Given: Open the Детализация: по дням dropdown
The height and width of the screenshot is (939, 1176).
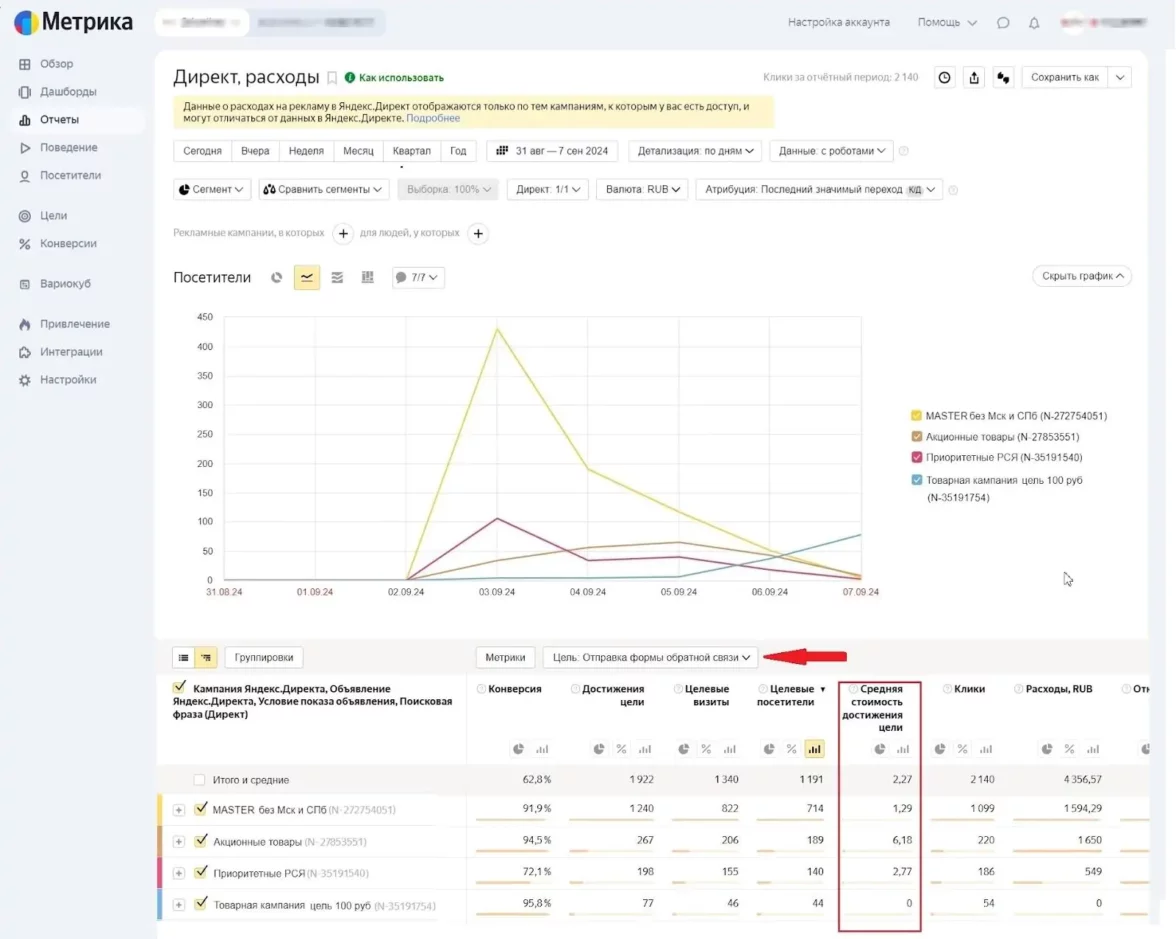Looking at the screenshot, I should coord(695,151).
